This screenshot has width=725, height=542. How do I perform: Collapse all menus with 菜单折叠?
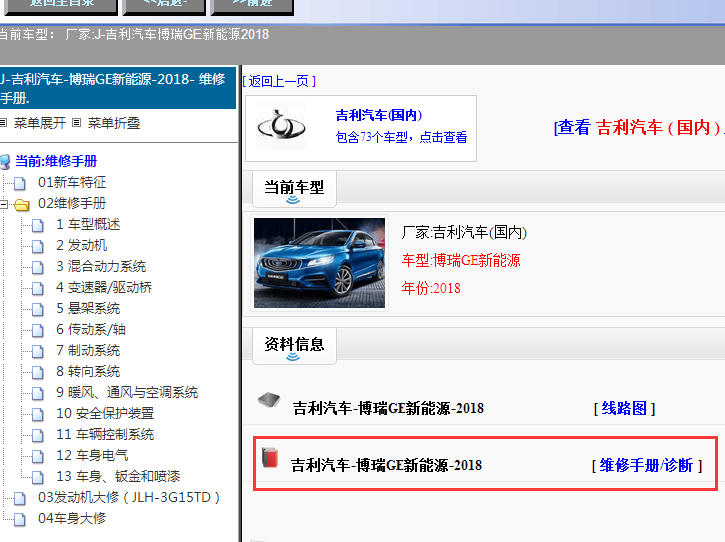click(114, 123)
